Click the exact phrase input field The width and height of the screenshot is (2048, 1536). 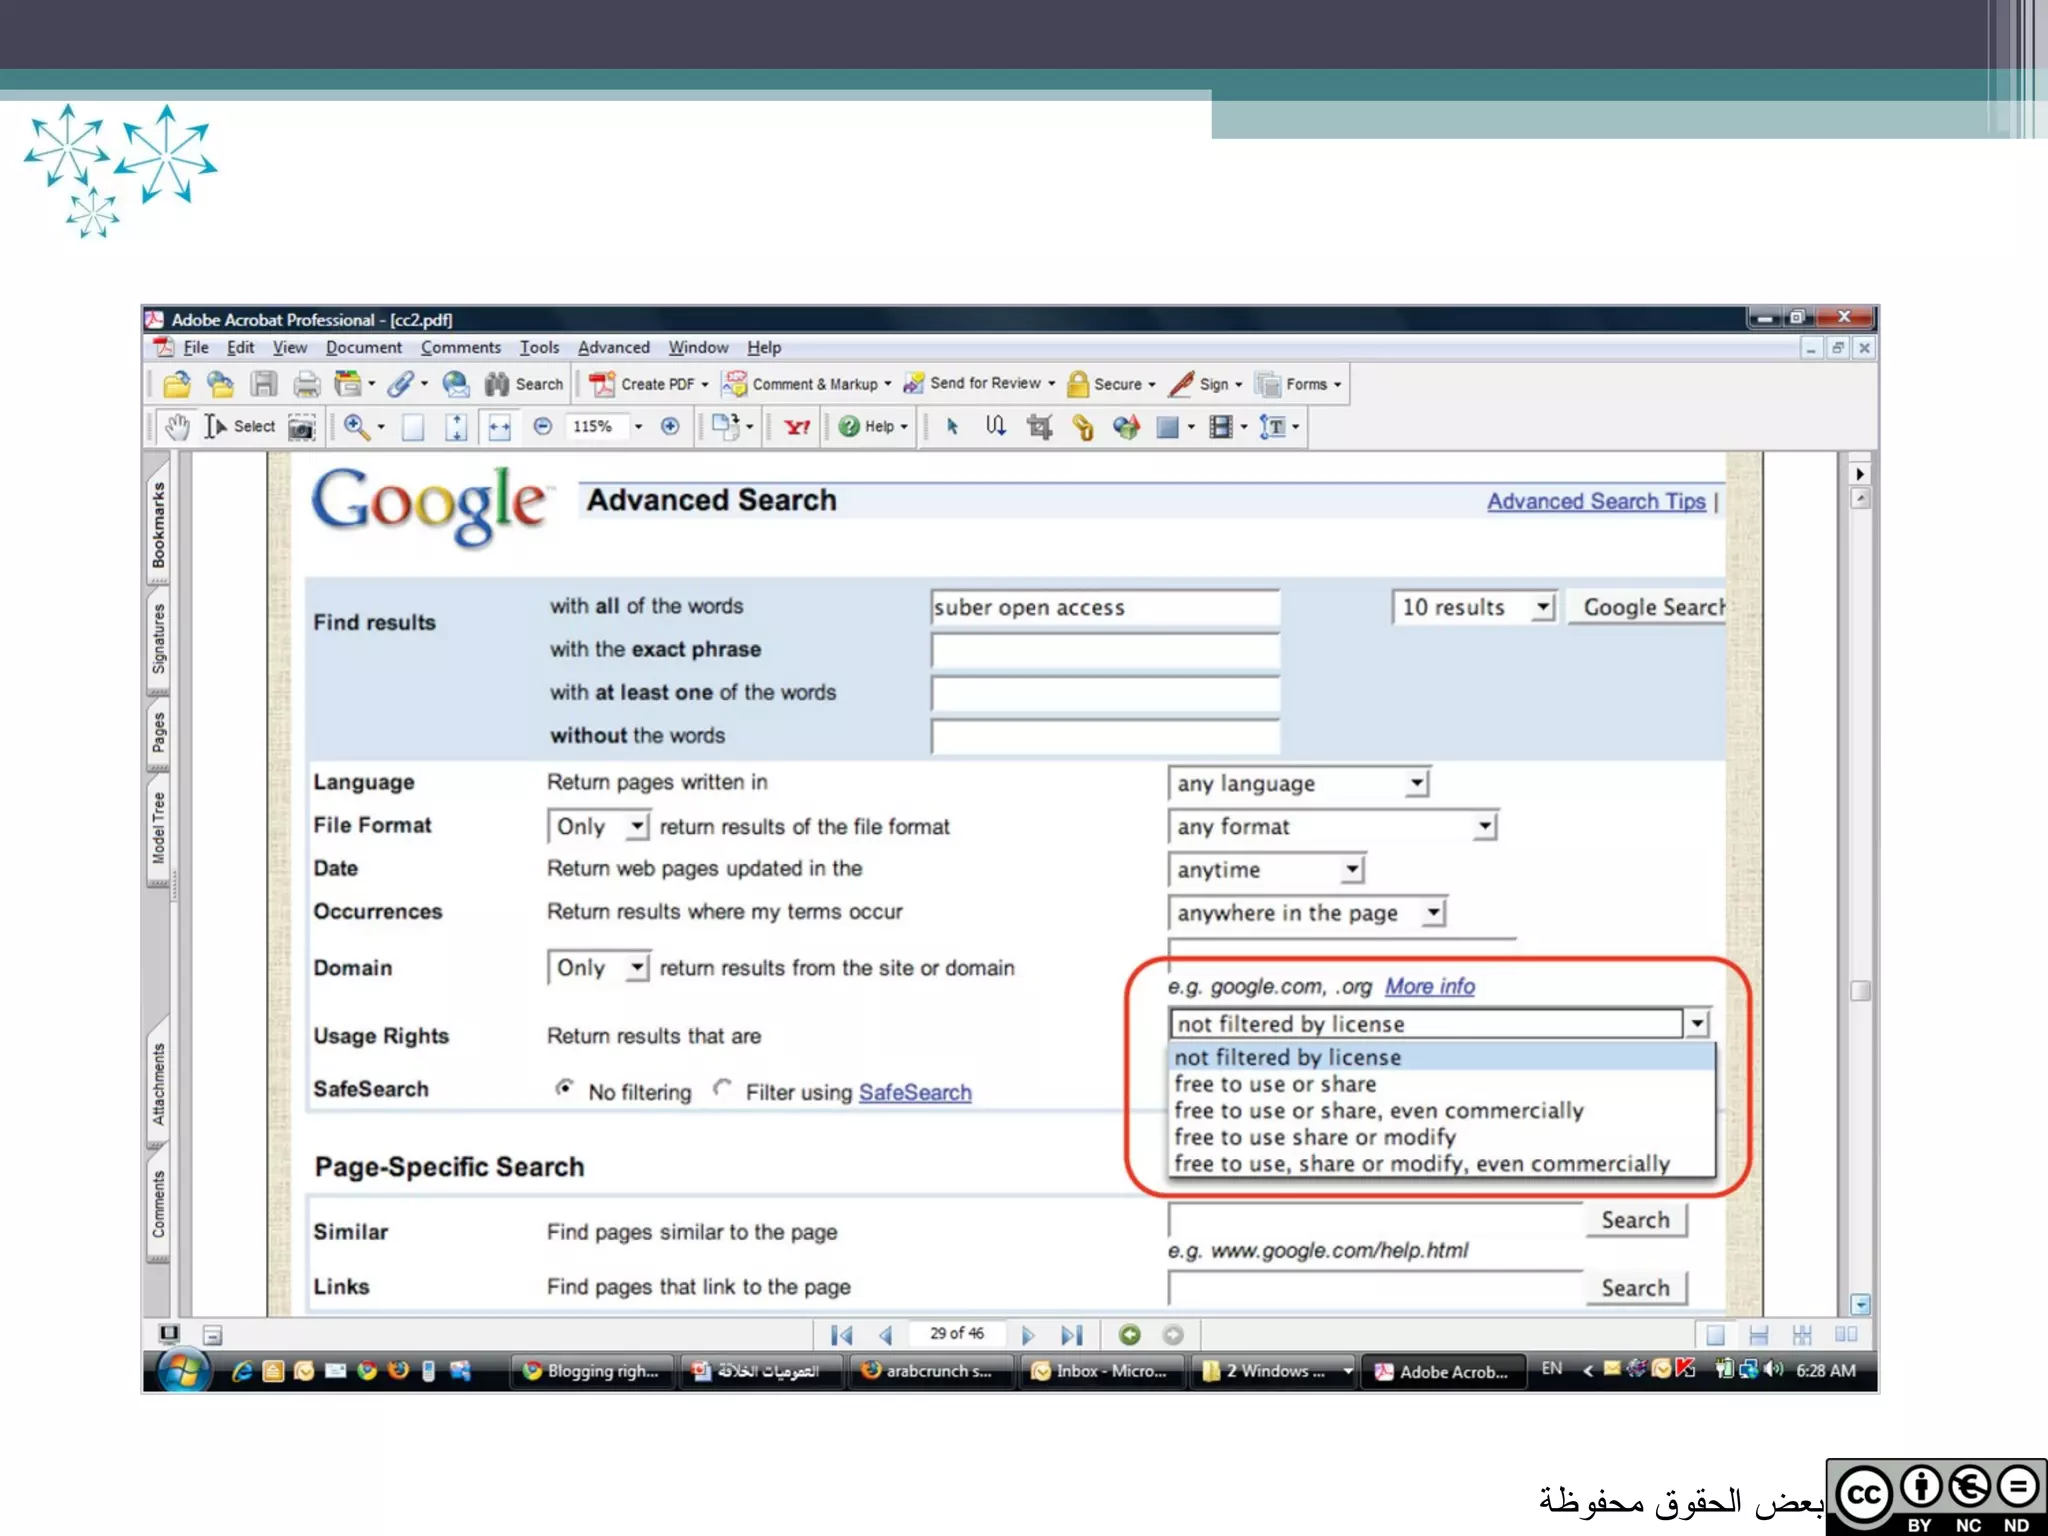1105,651
